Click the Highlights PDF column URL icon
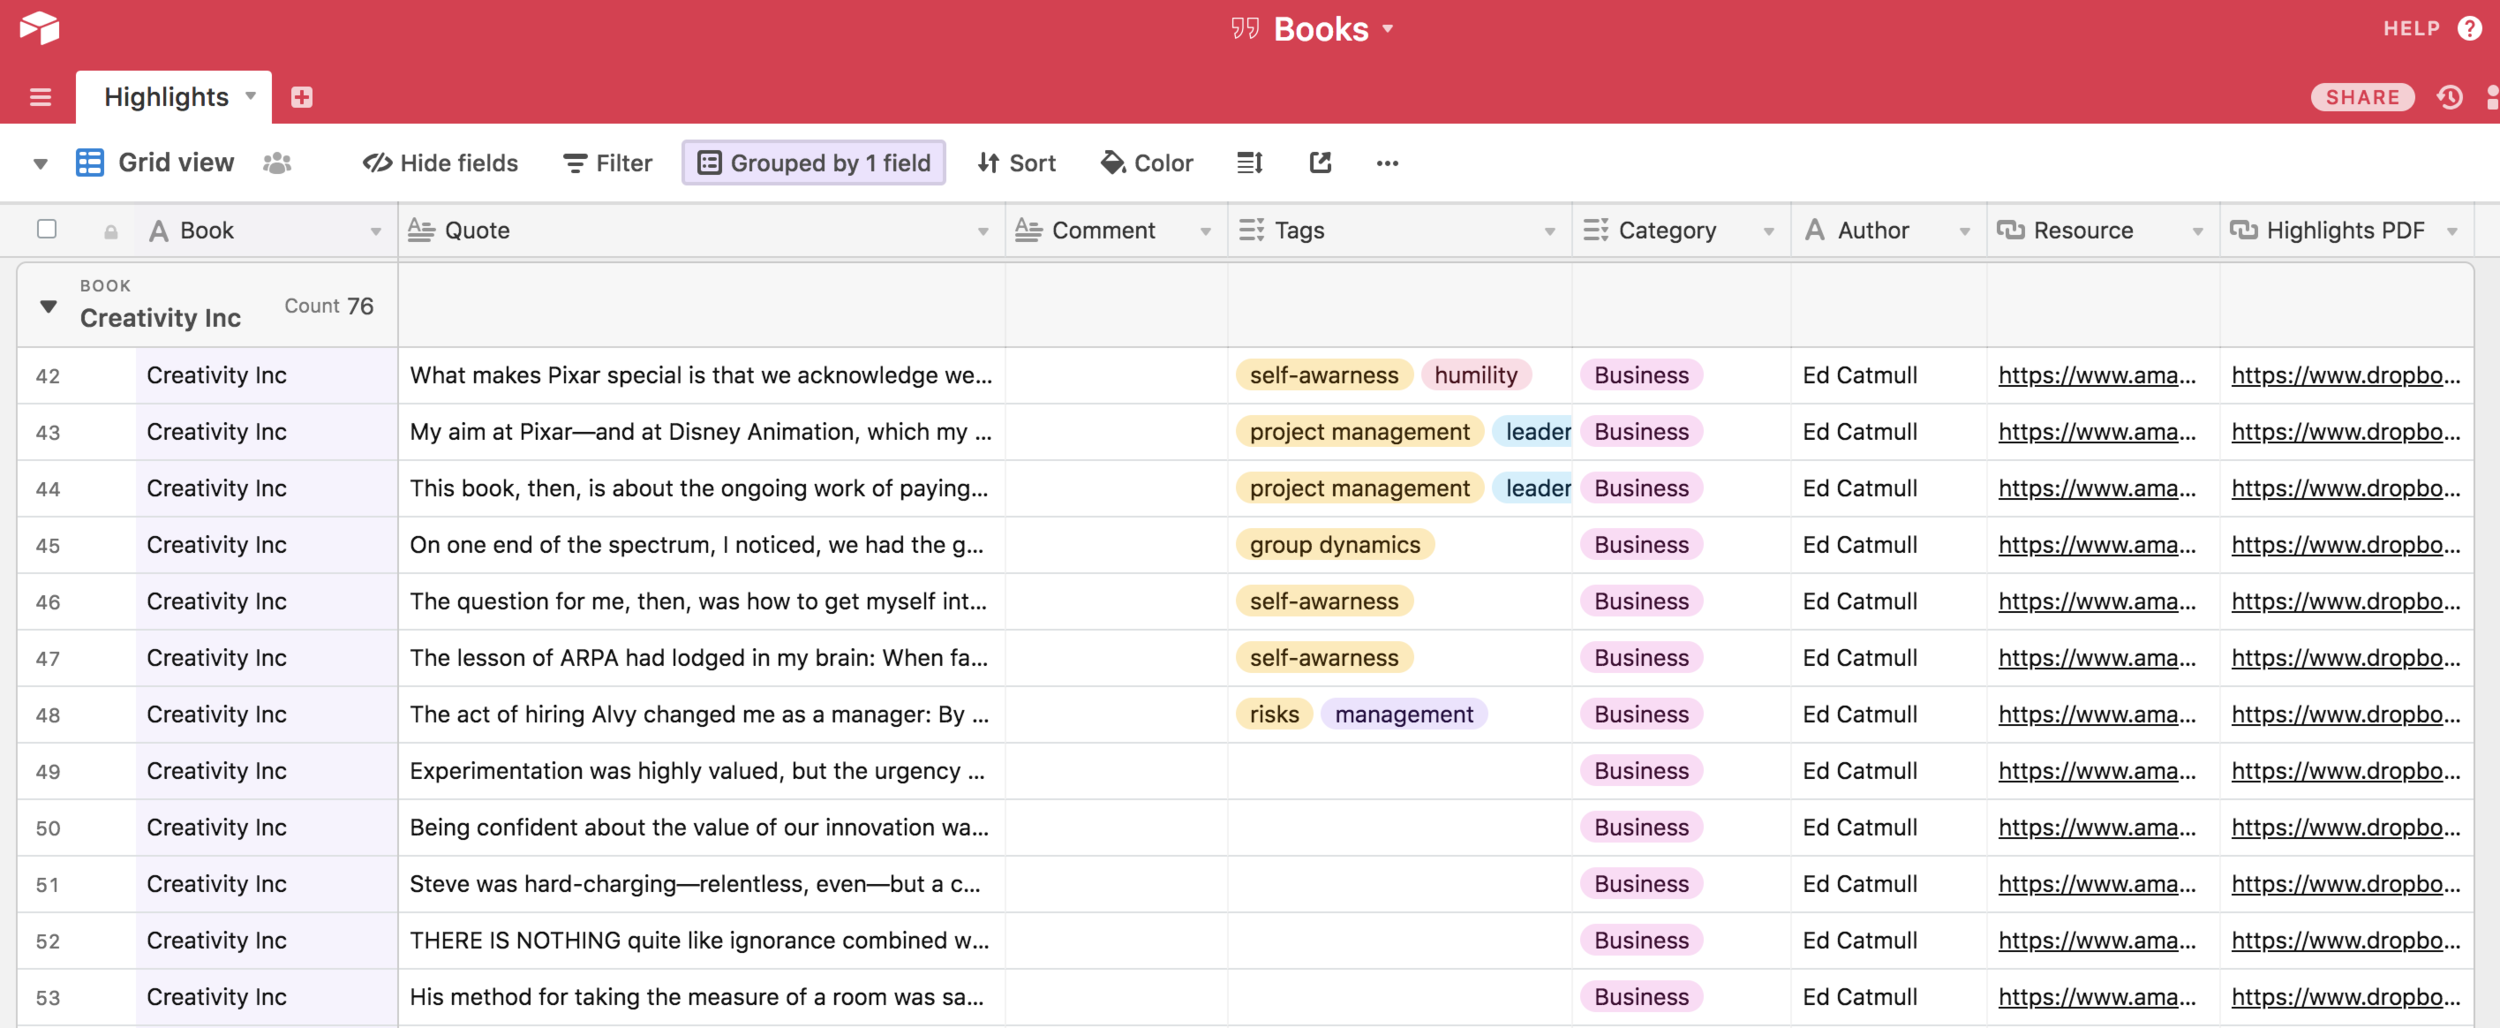The image size is (2500, 1028). point(2244,230)
